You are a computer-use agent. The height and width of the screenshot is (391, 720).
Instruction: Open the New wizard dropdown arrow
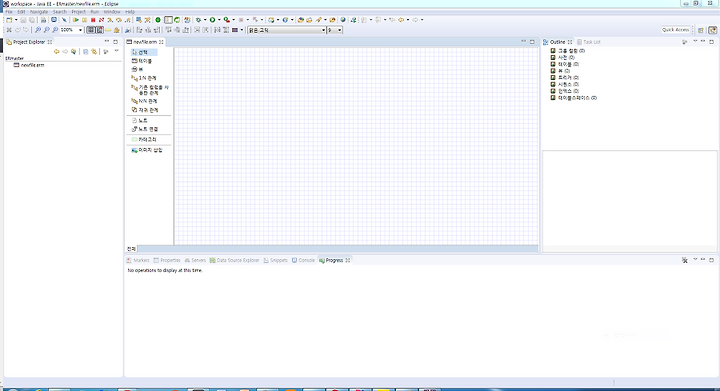point(16,20)
